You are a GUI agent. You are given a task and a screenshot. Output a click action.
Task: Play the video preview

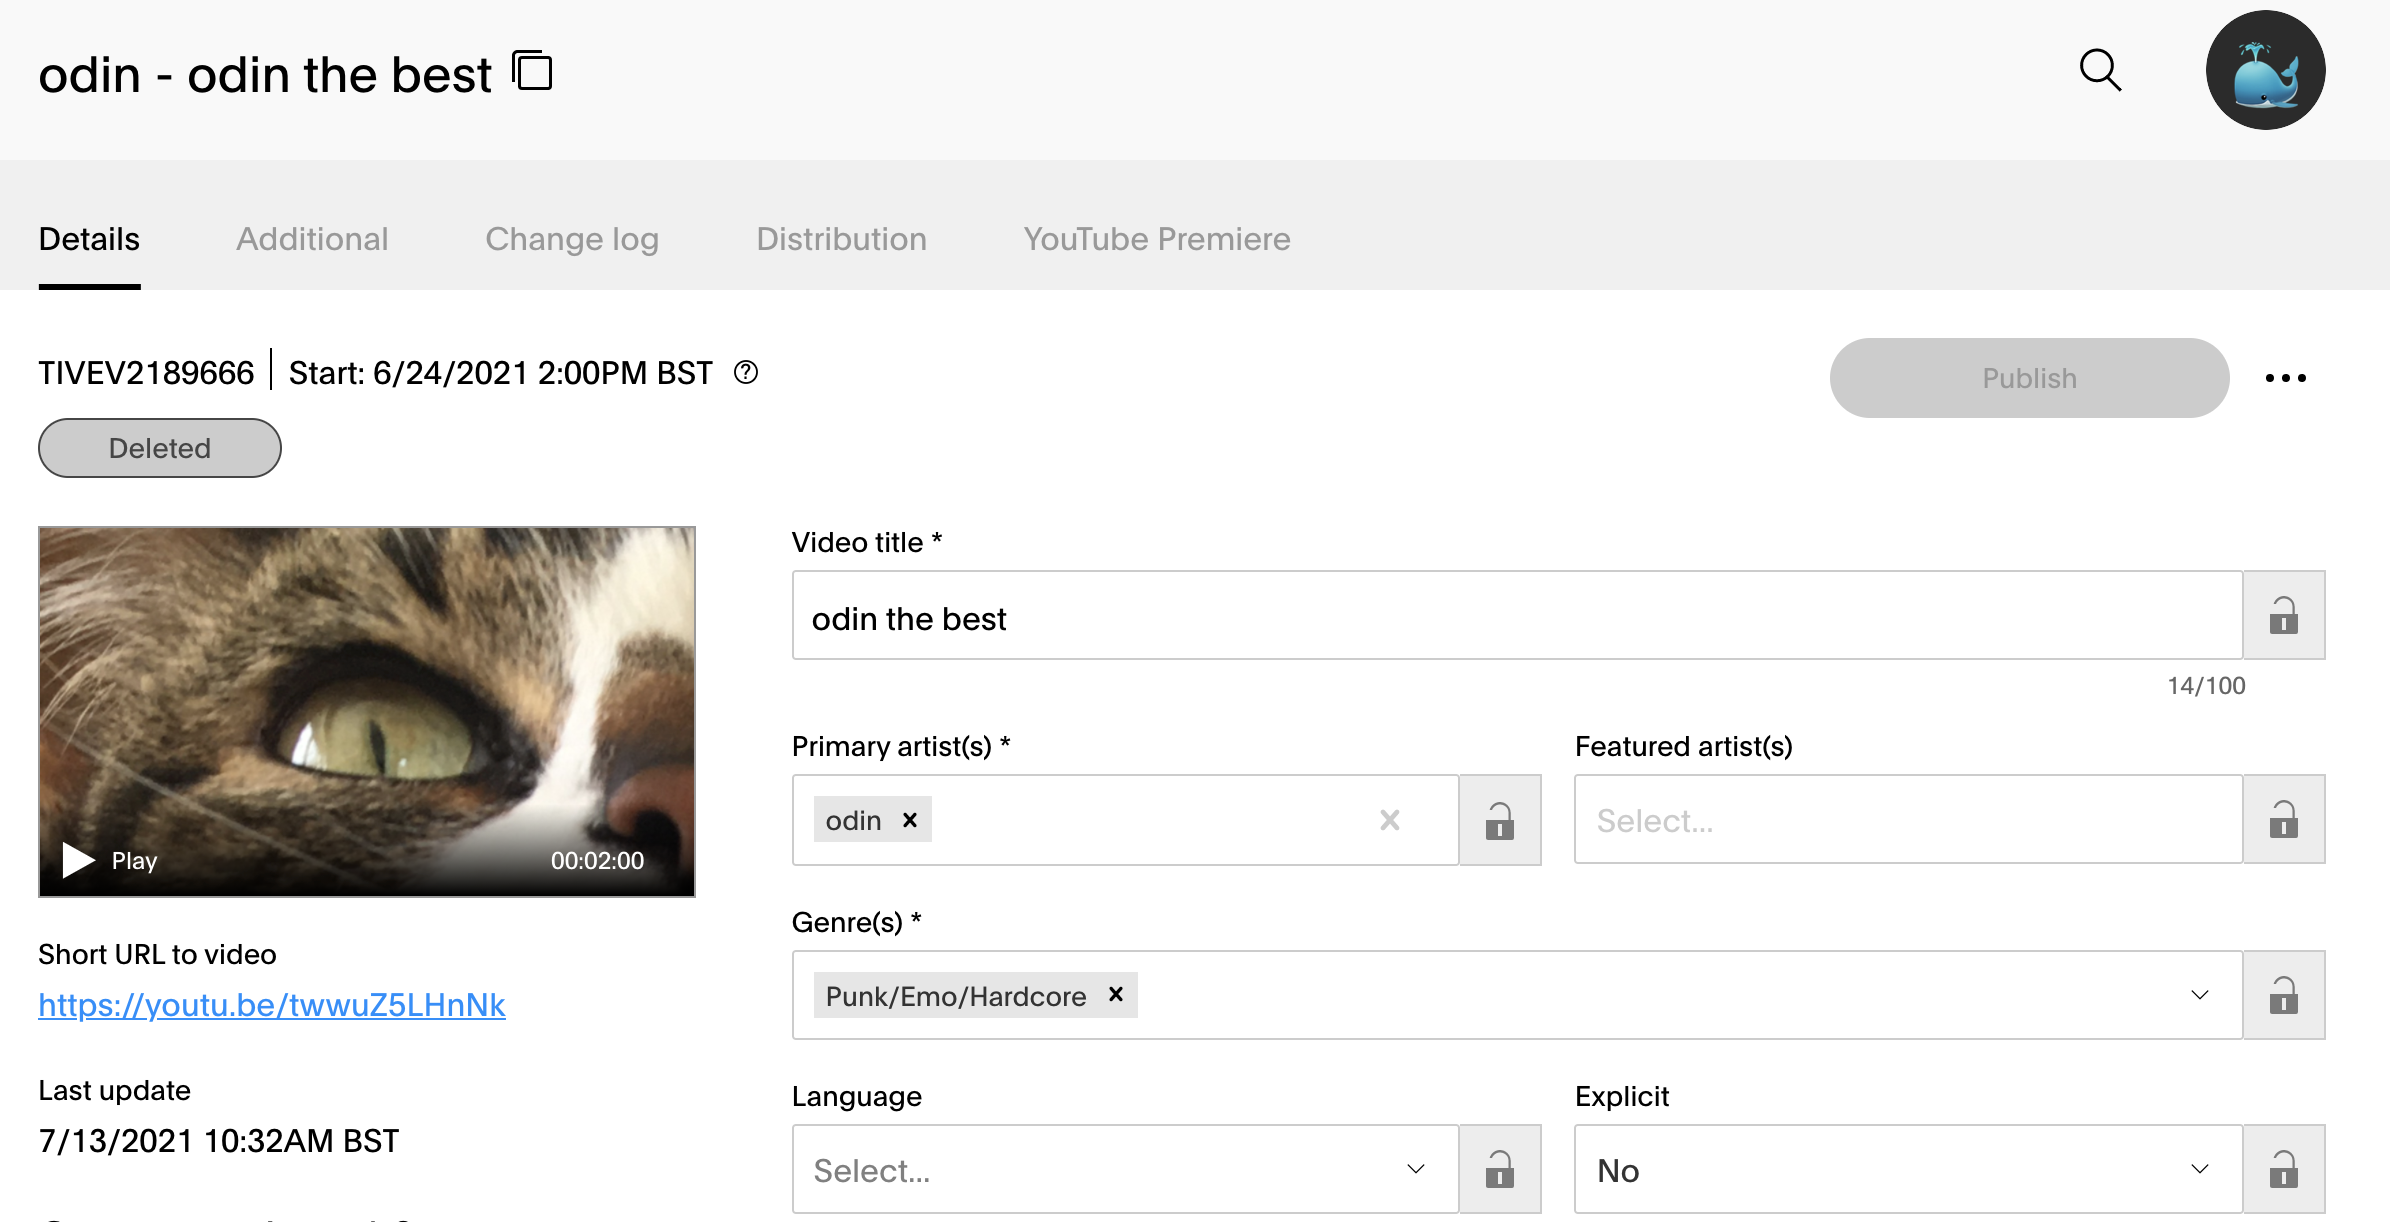[x=110, y=860]
